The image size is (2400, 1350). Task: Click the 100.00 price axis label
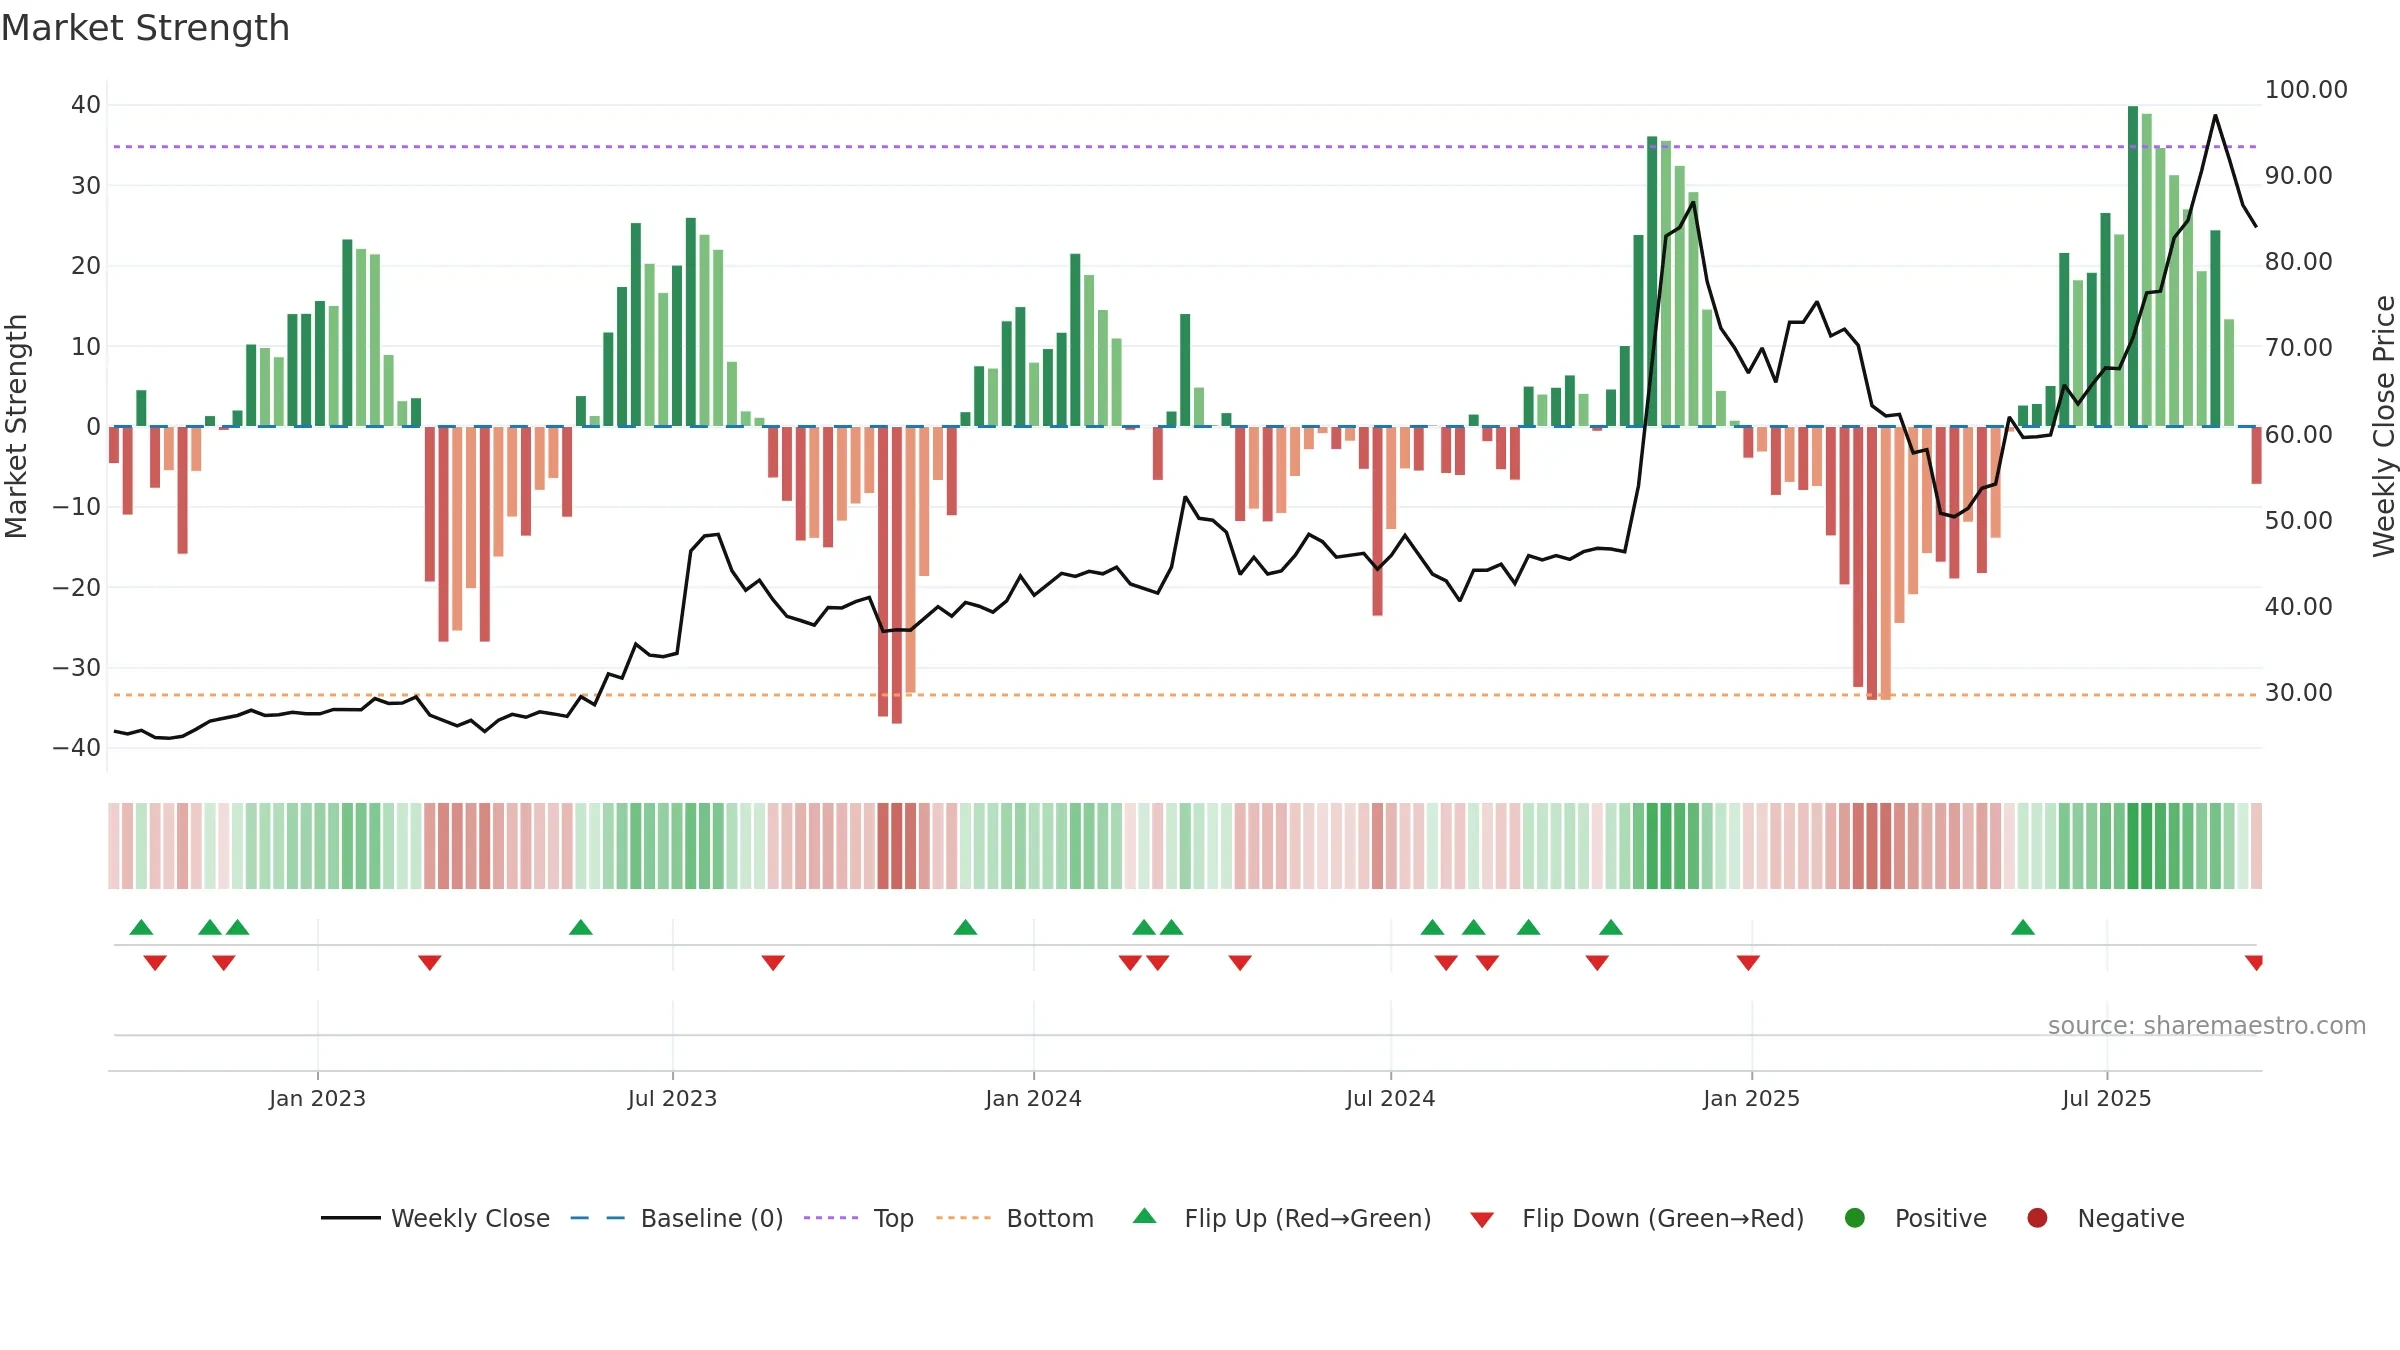click(2306, 89)
